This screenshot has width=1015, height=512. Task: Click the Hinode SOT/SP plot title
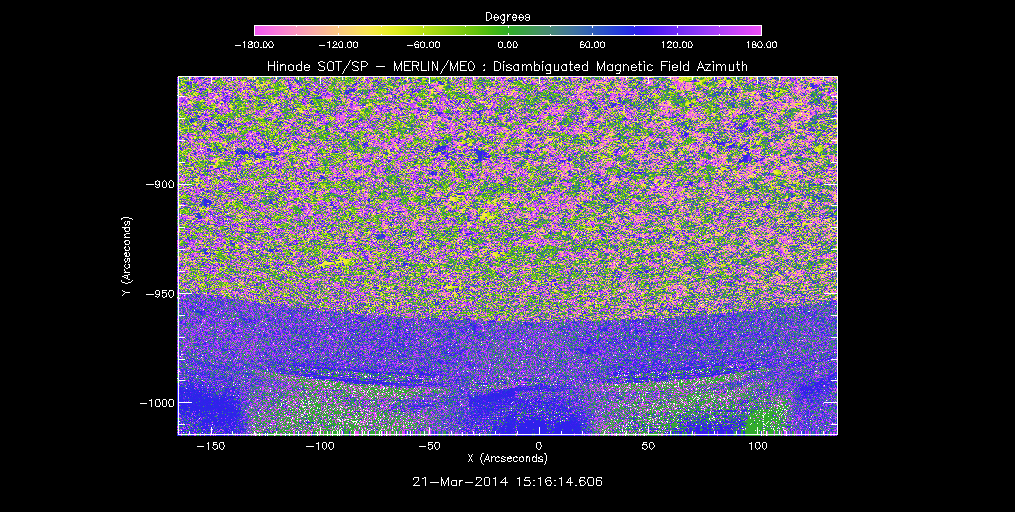click(507, 66)
